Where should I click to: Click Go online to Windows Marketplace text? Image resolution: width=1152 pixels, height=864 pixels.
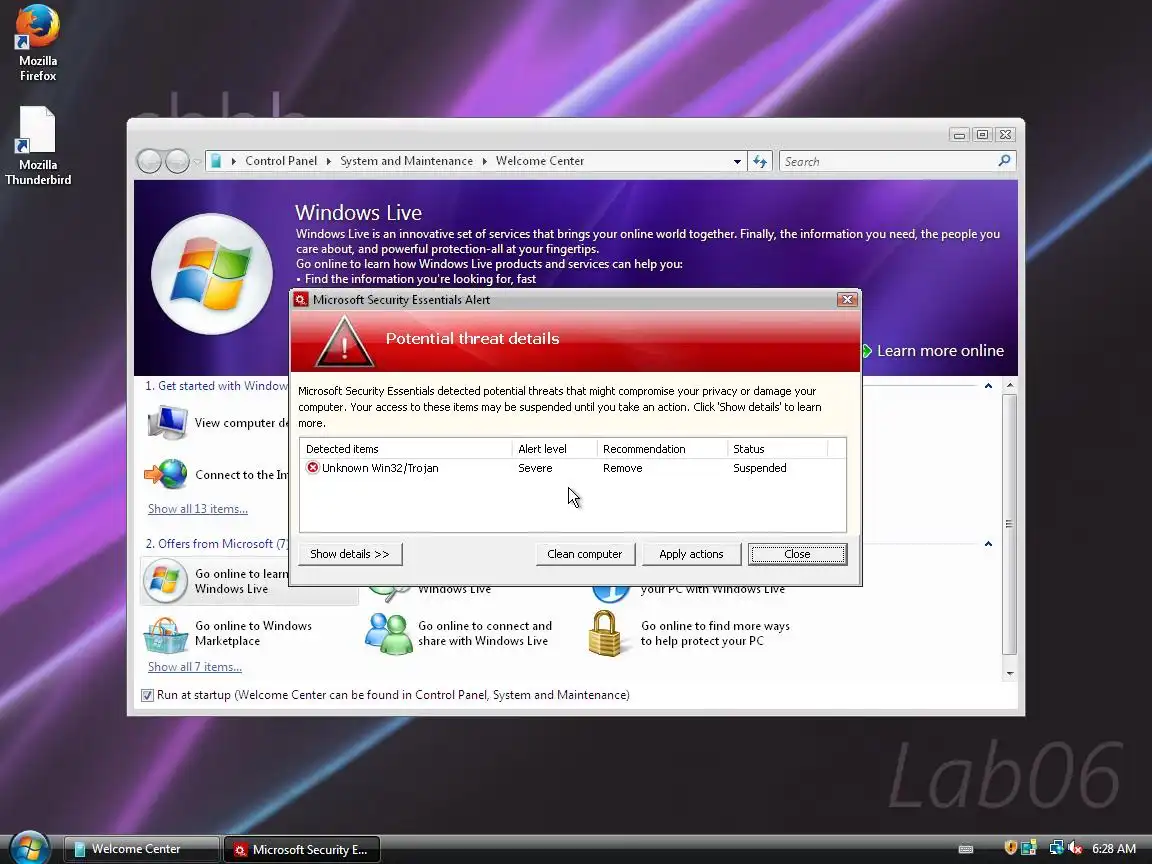click(x=253, y=633)
